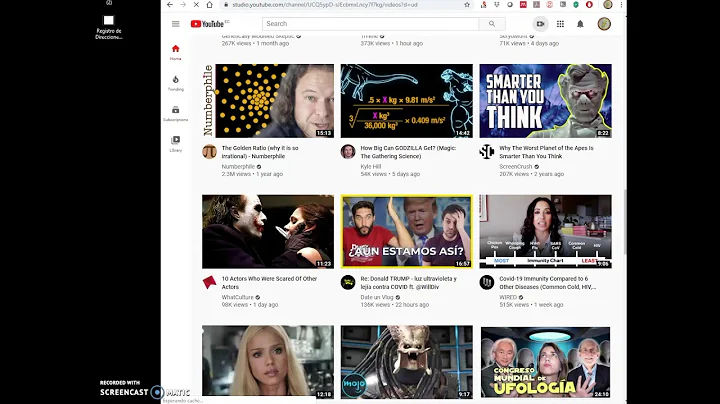Click the search magnifier button
This screenshot has width=720, height=404.
492,24
